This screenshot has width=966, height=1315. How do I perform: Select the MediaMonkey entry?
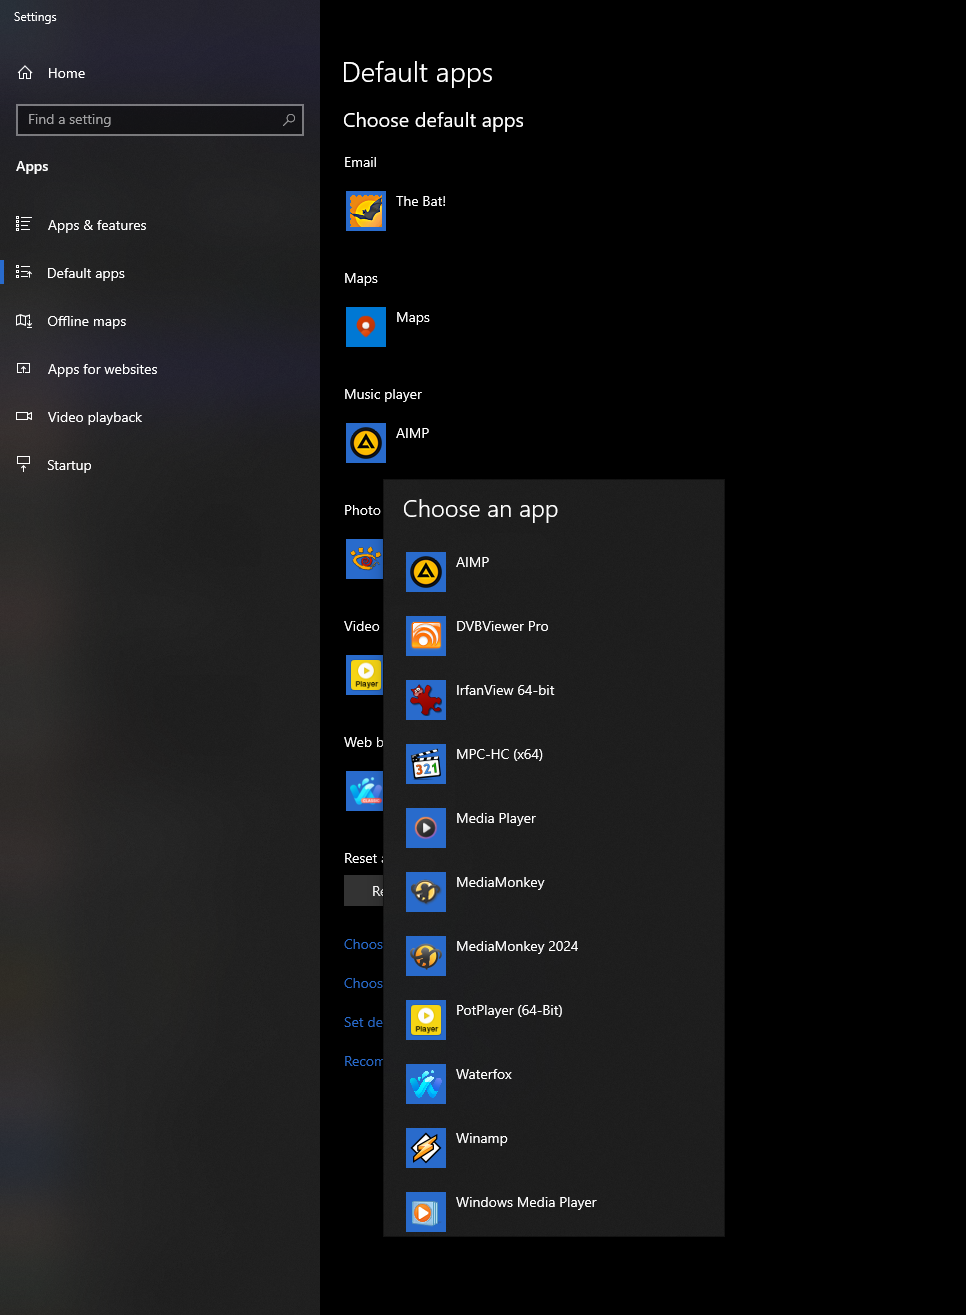coord(500,883)
